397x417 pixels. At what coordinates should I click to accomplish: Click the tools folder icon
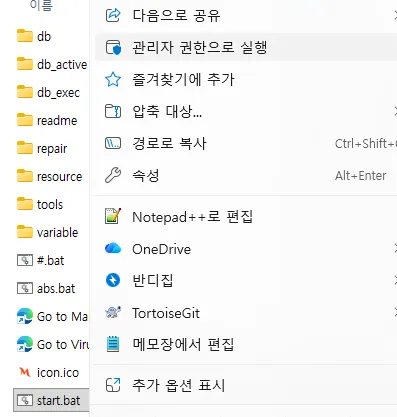[25, 204]
